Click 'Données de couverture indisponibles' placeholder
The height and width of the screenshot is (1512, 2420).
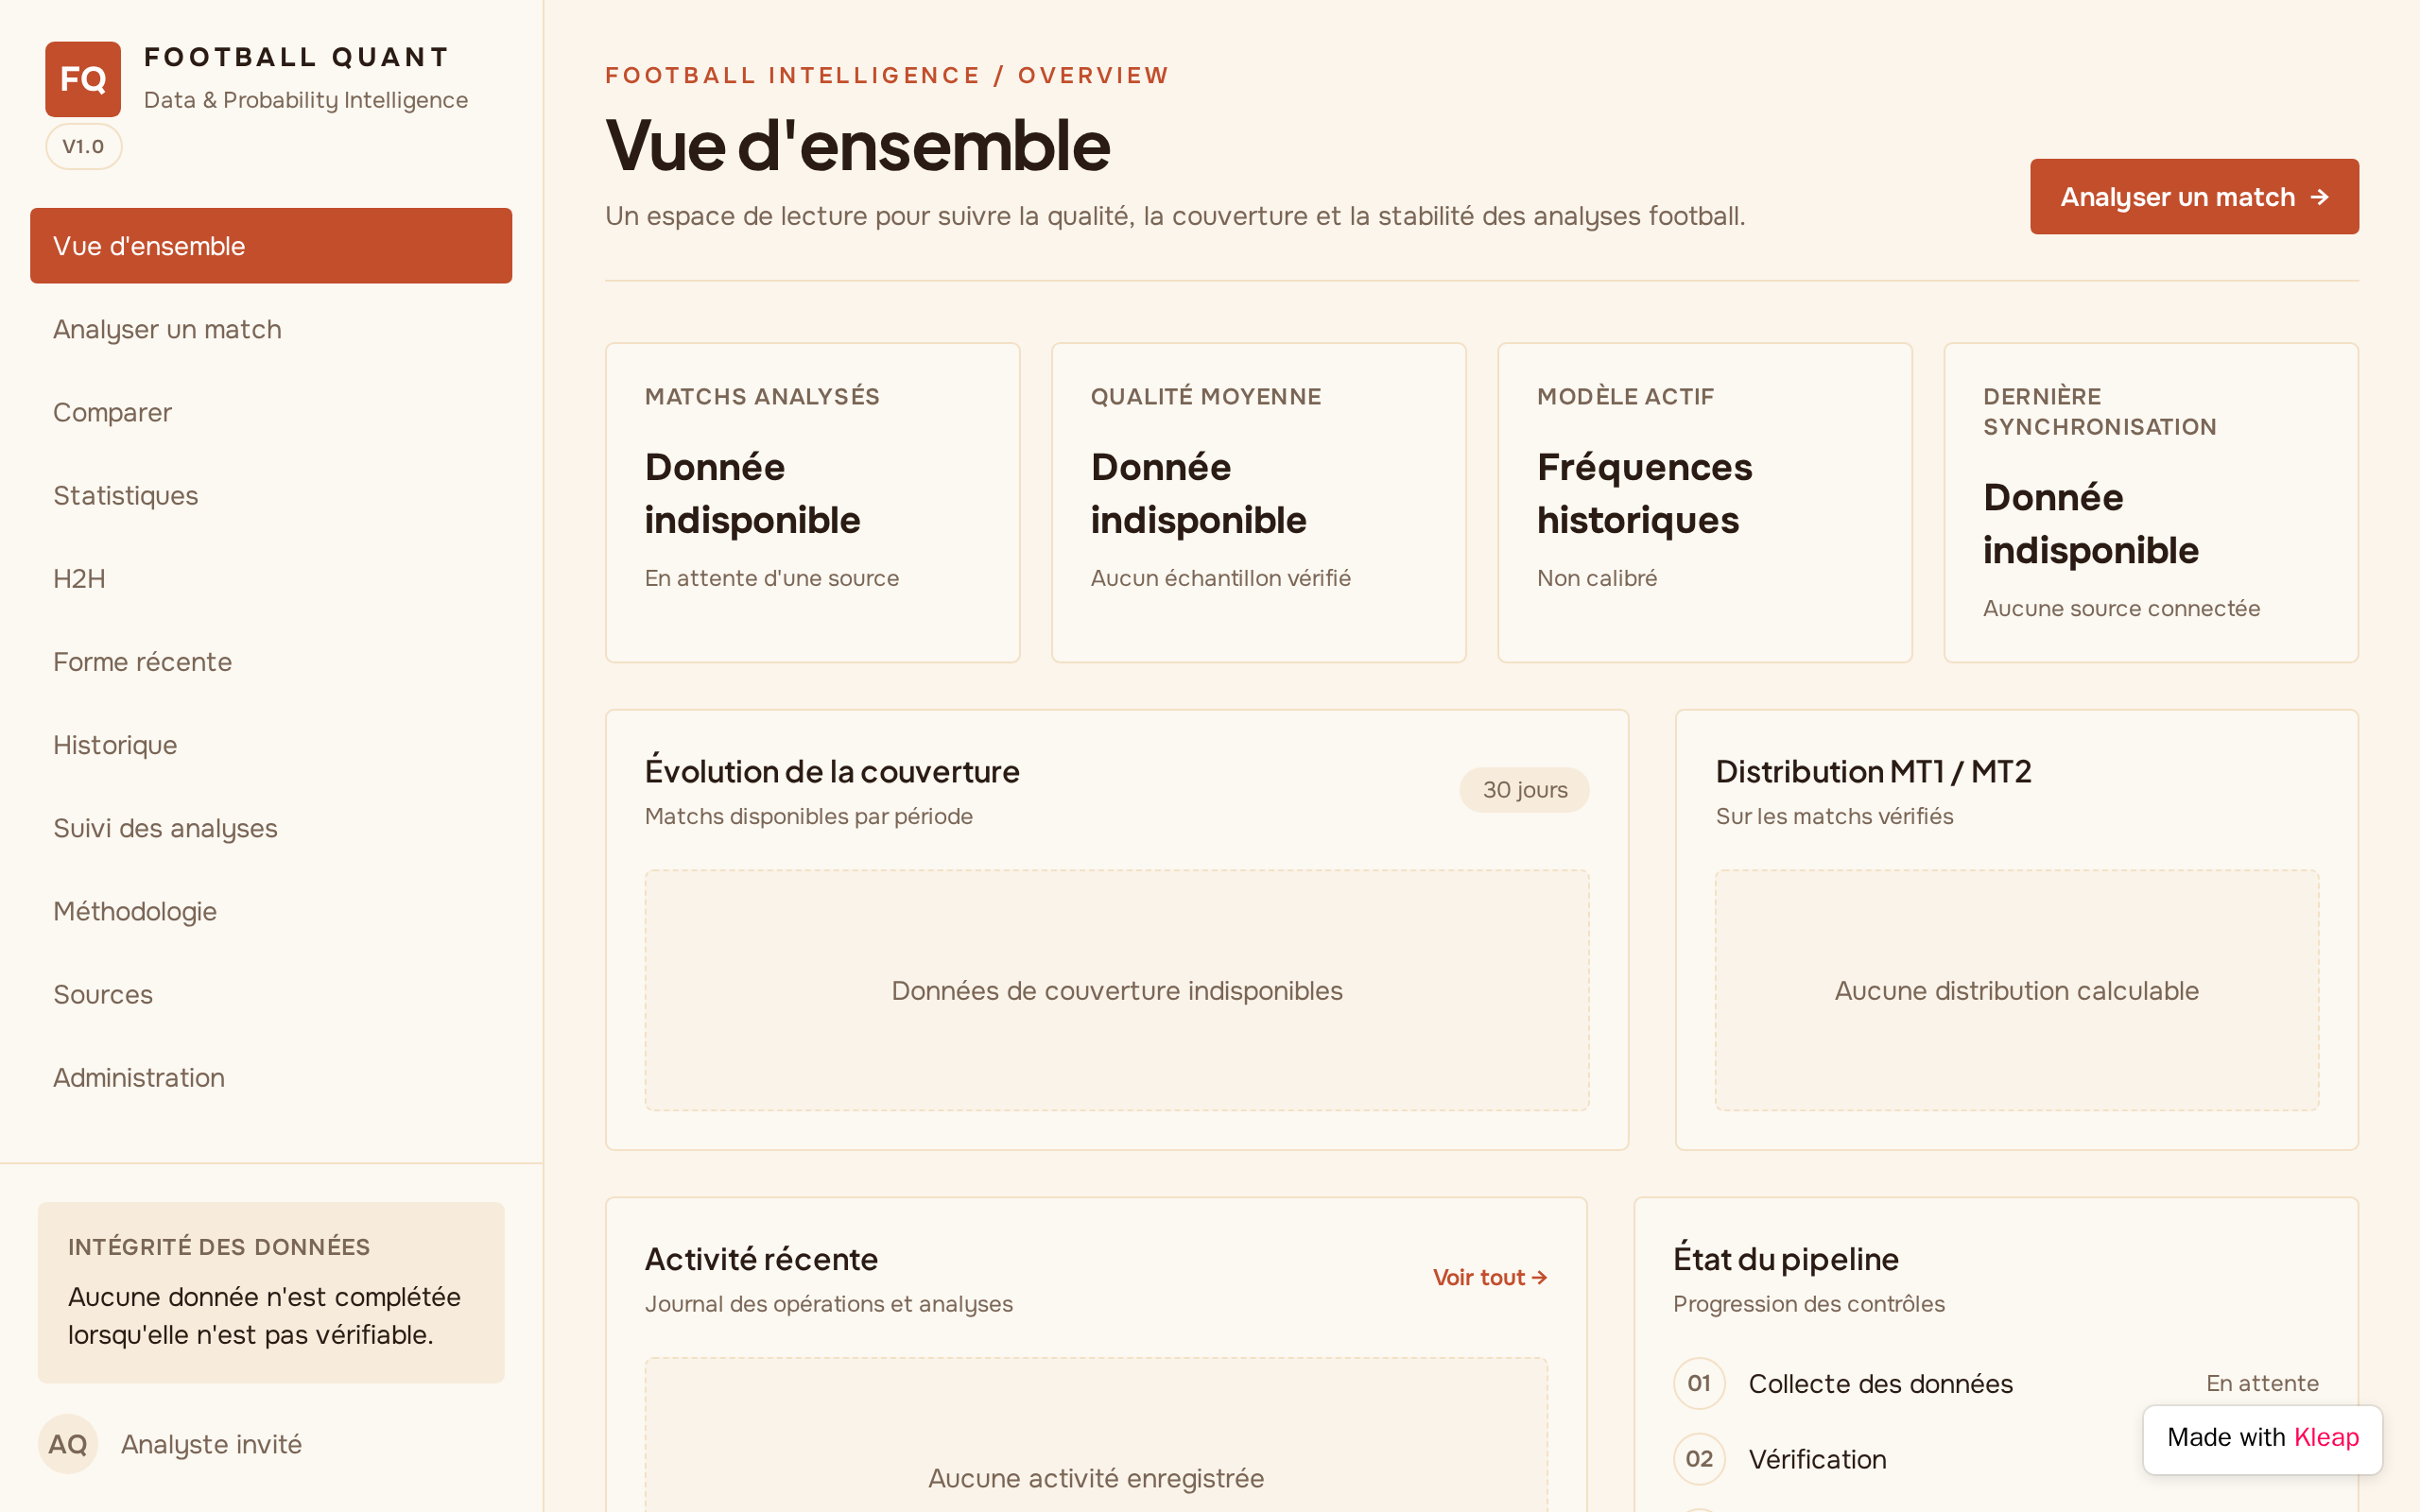click(1117, 990)
